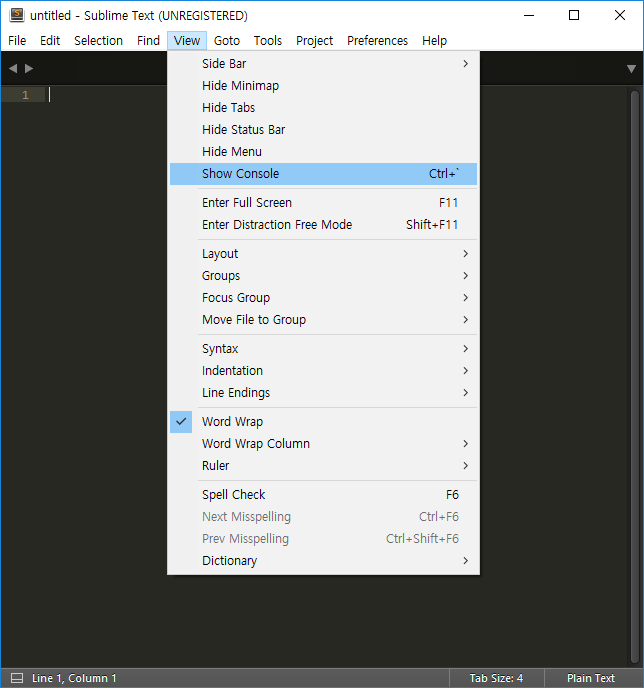644x688 pixels.
Task: Choose Hide Menu
Action: tap(323, 151)
